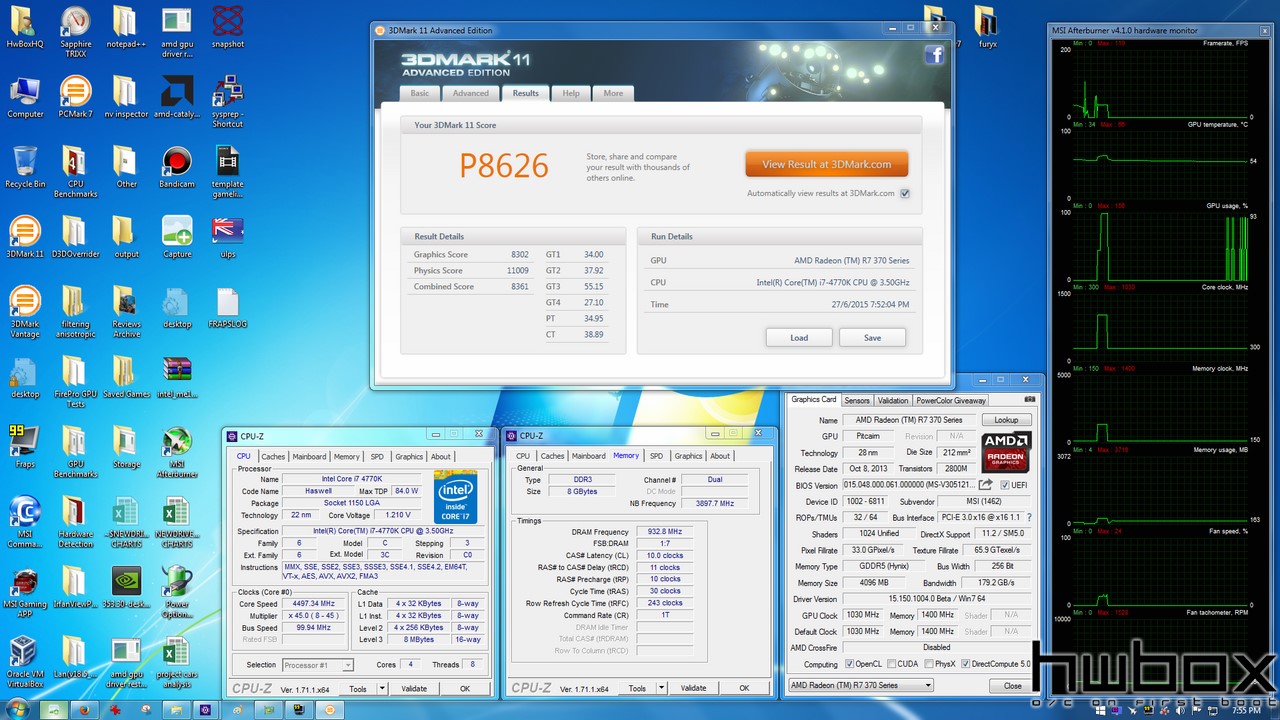
Task: Switch to Sensors tab in GPU-Z
Action: pyautogui.click(x=857, y=400)
